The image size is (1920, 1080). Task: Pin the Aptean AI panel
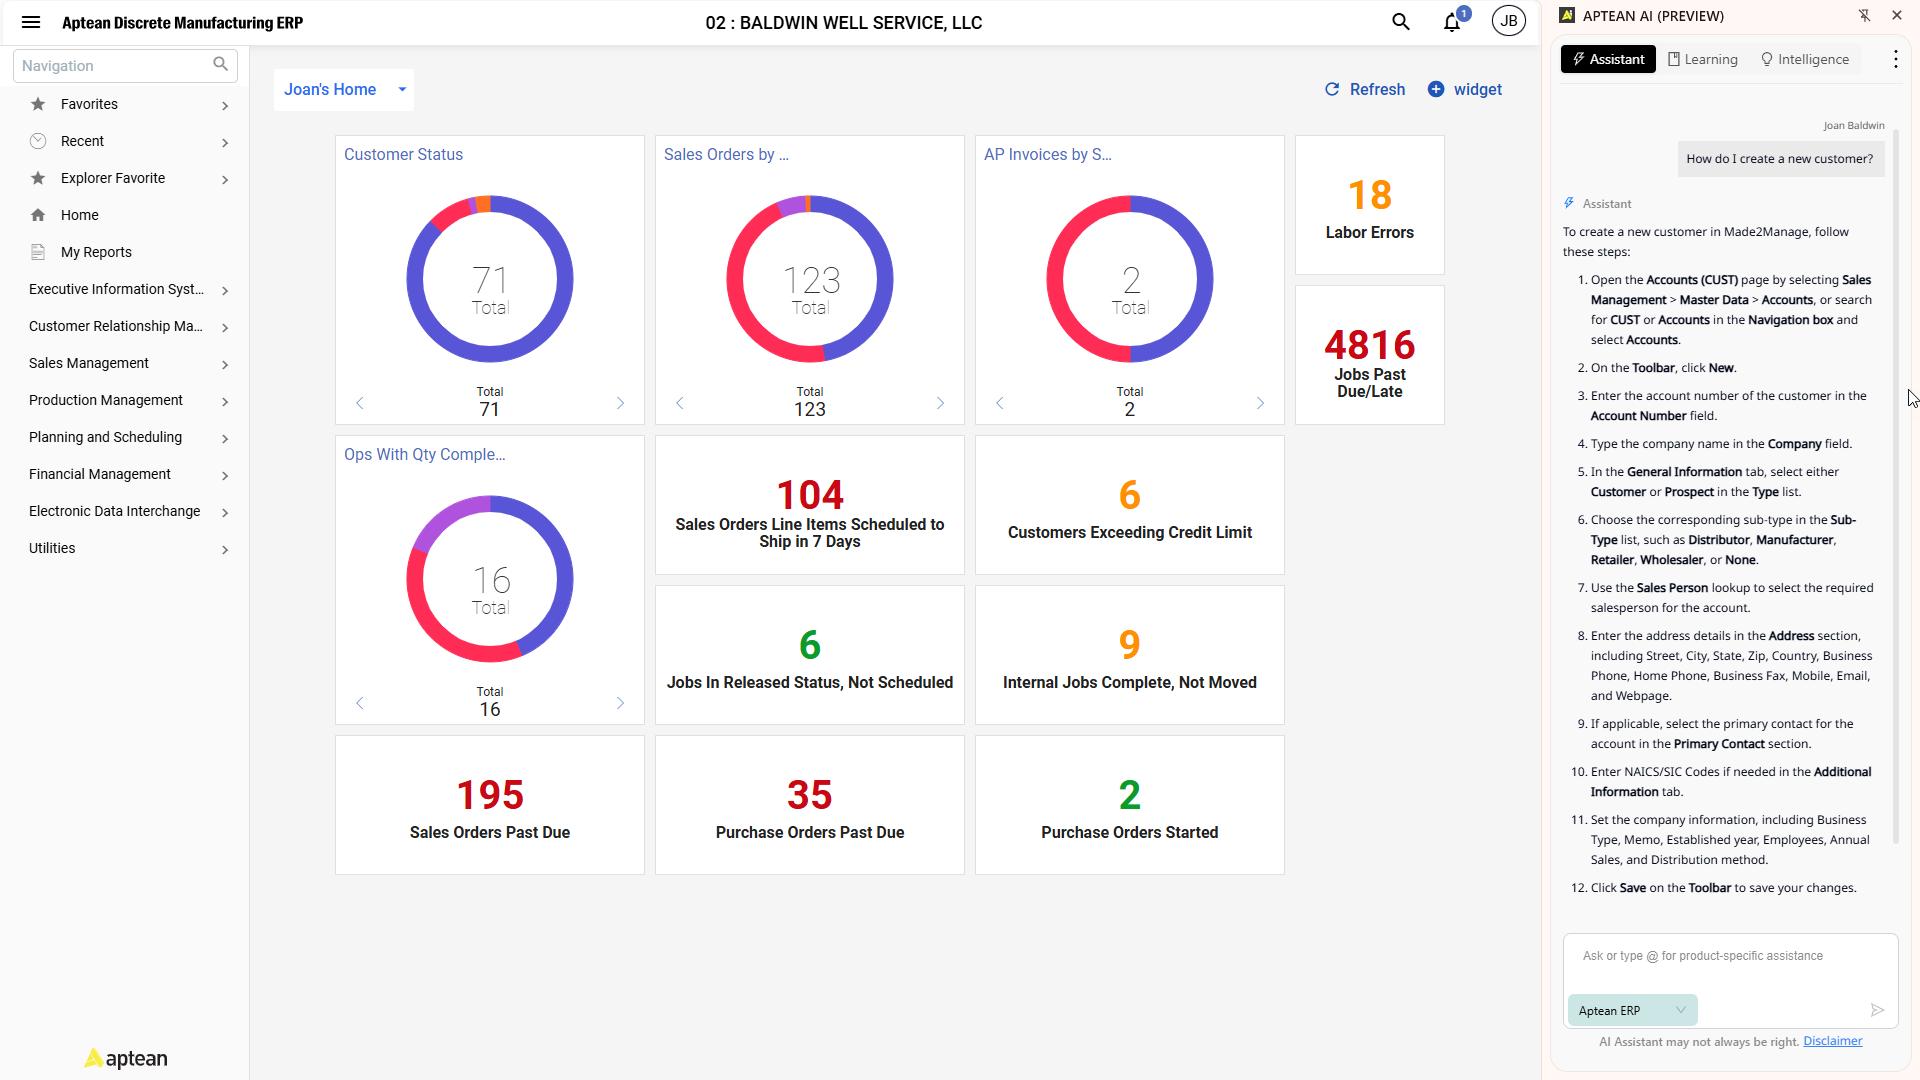pyautogui.click(x=1864, y=16)
